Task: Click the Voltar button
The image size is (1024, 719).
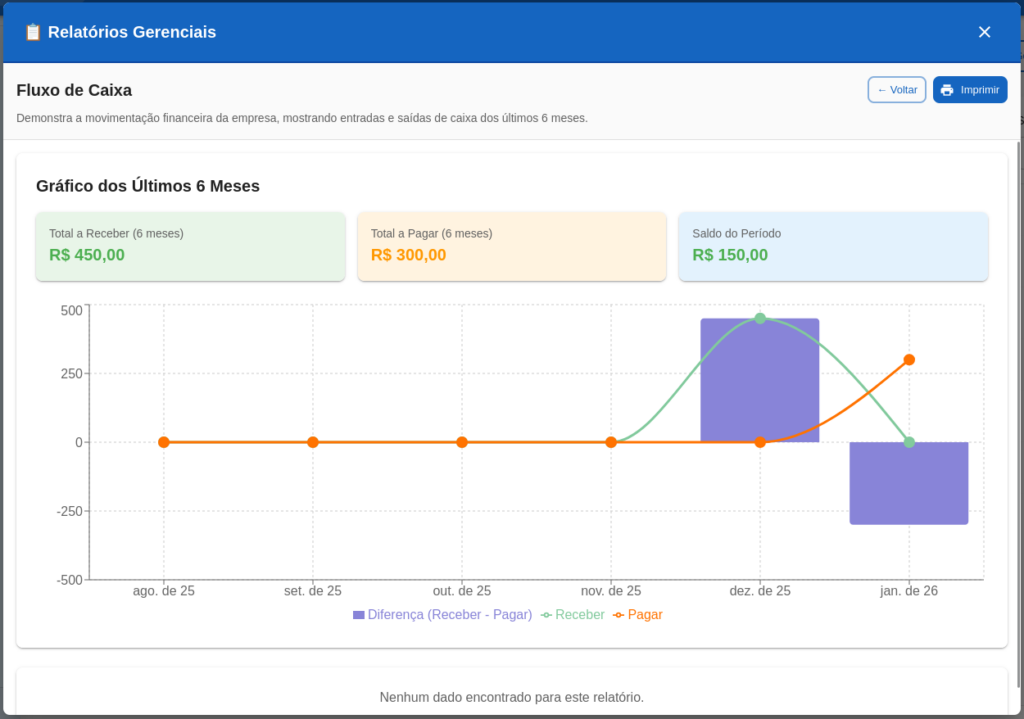Action: coord(897,90)
